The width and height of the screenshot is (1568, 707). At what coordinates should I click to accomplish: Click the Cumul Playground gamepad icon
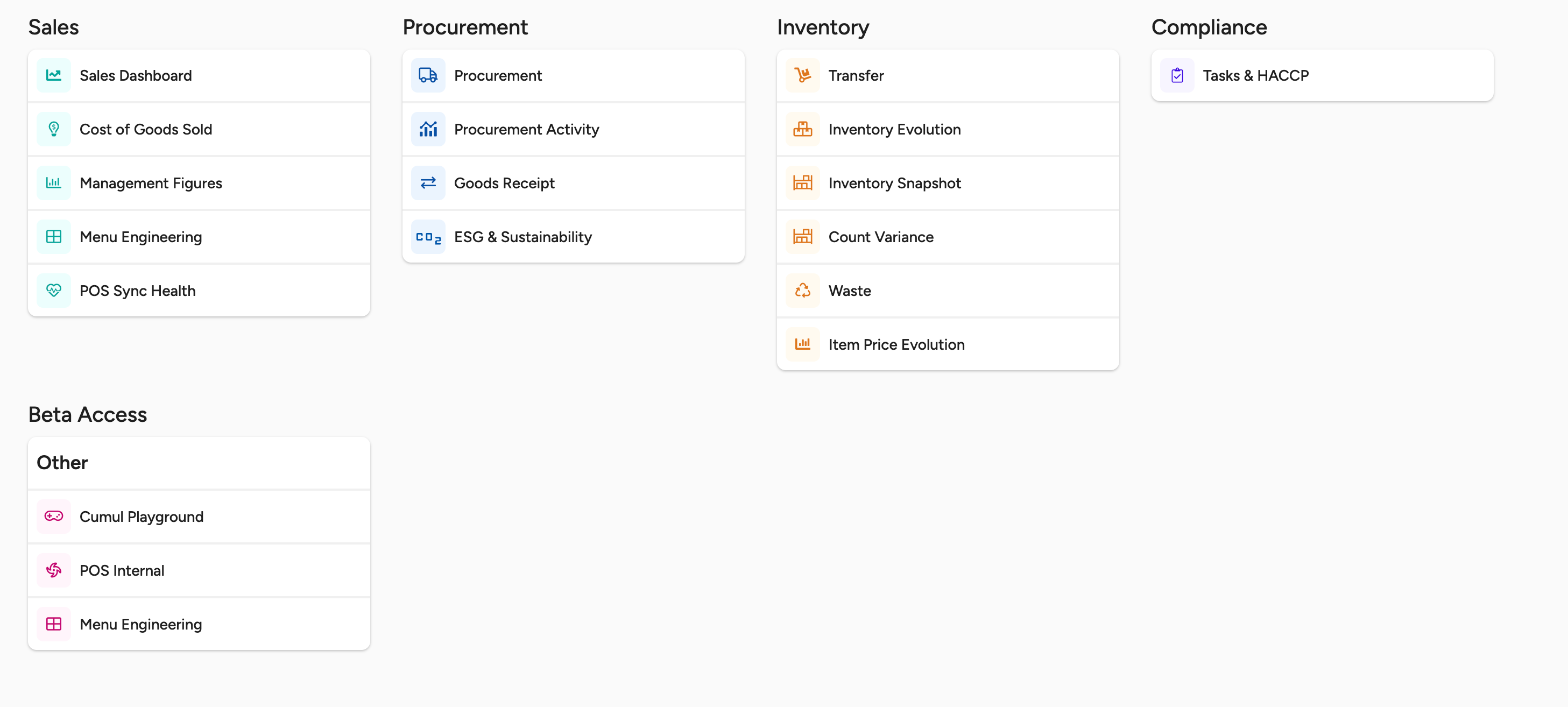pyautogui.click(x=54, y=517)
